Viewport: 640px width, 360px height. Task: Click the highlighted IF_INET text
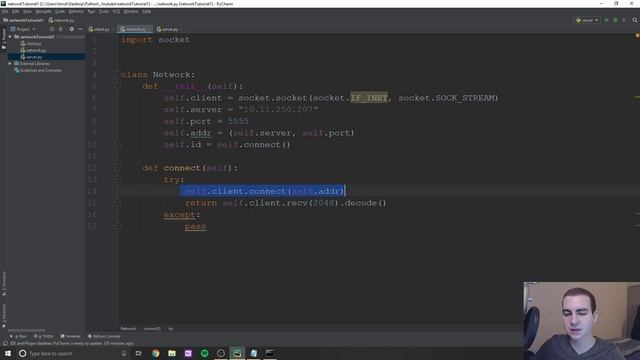pos(369,98)
